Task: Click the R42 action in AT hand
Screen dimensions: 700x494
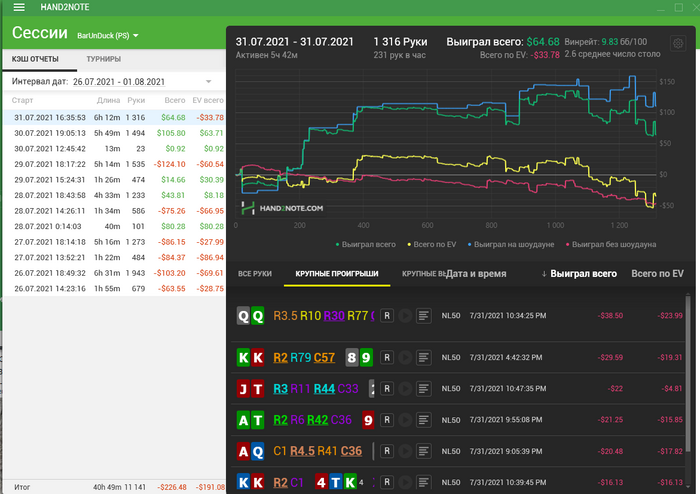Action: click(317, 420)
